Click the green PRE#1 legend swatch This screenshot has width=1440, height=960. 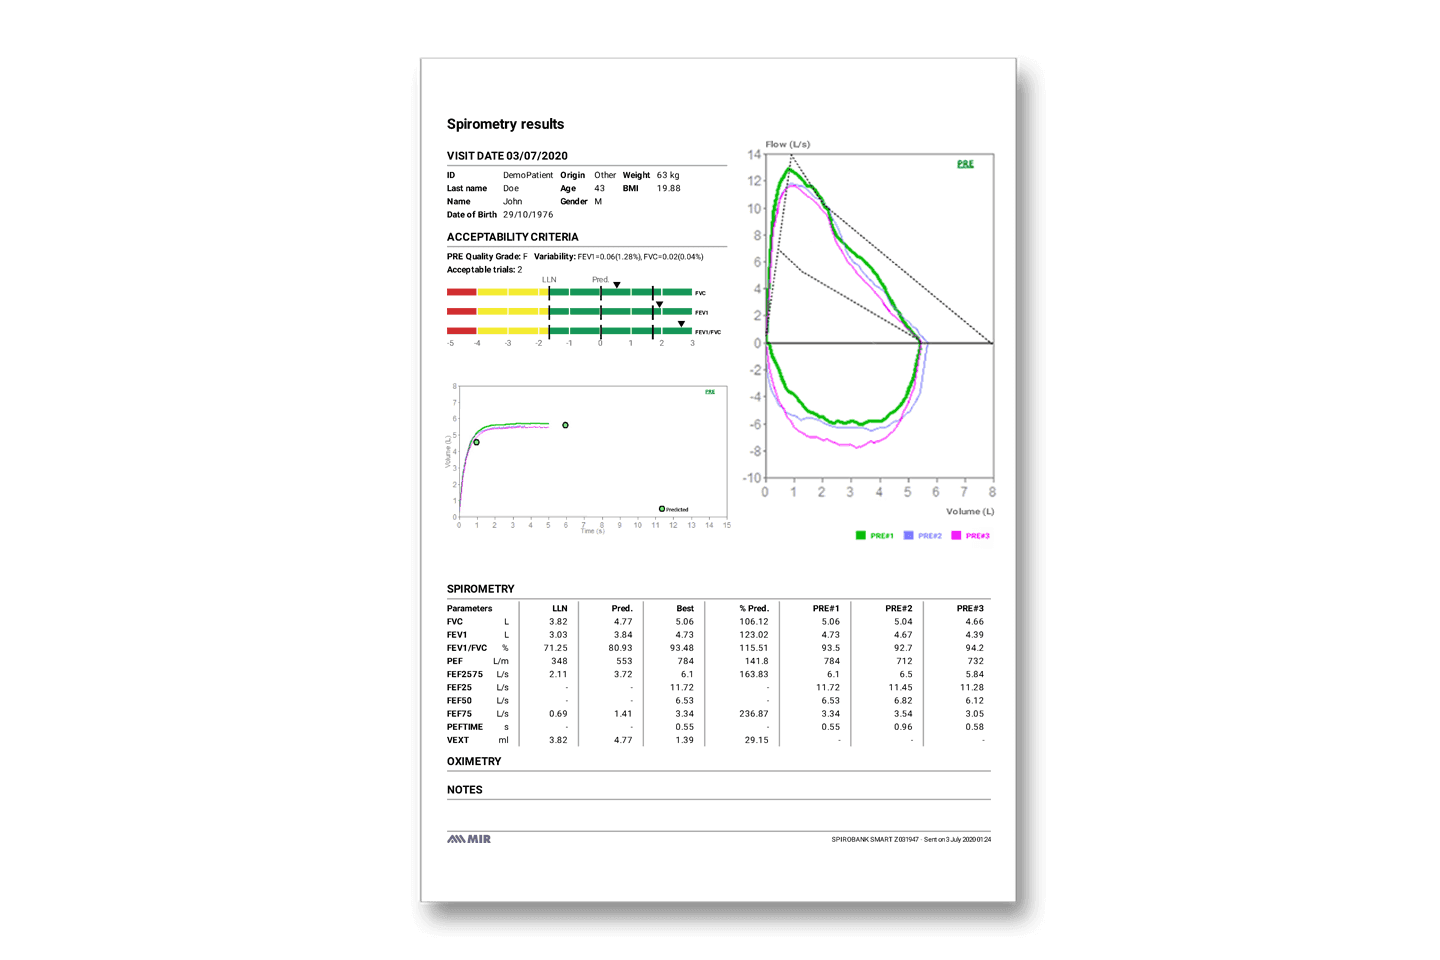(860, 536)
